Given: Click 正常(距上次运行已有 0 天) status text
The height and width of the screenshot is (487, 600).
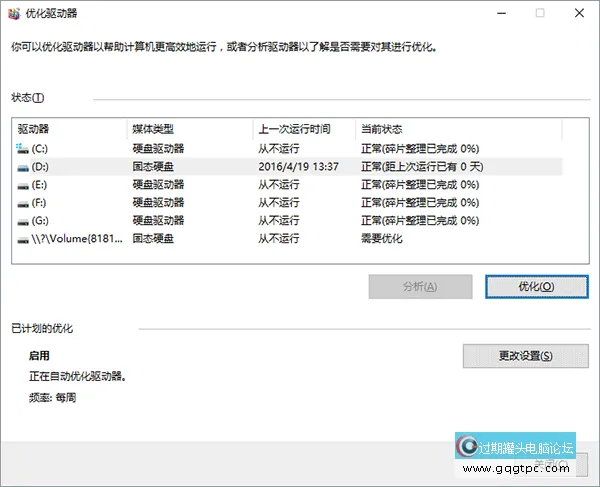Looking at the screenshot, I should click(x=422, y=167).
